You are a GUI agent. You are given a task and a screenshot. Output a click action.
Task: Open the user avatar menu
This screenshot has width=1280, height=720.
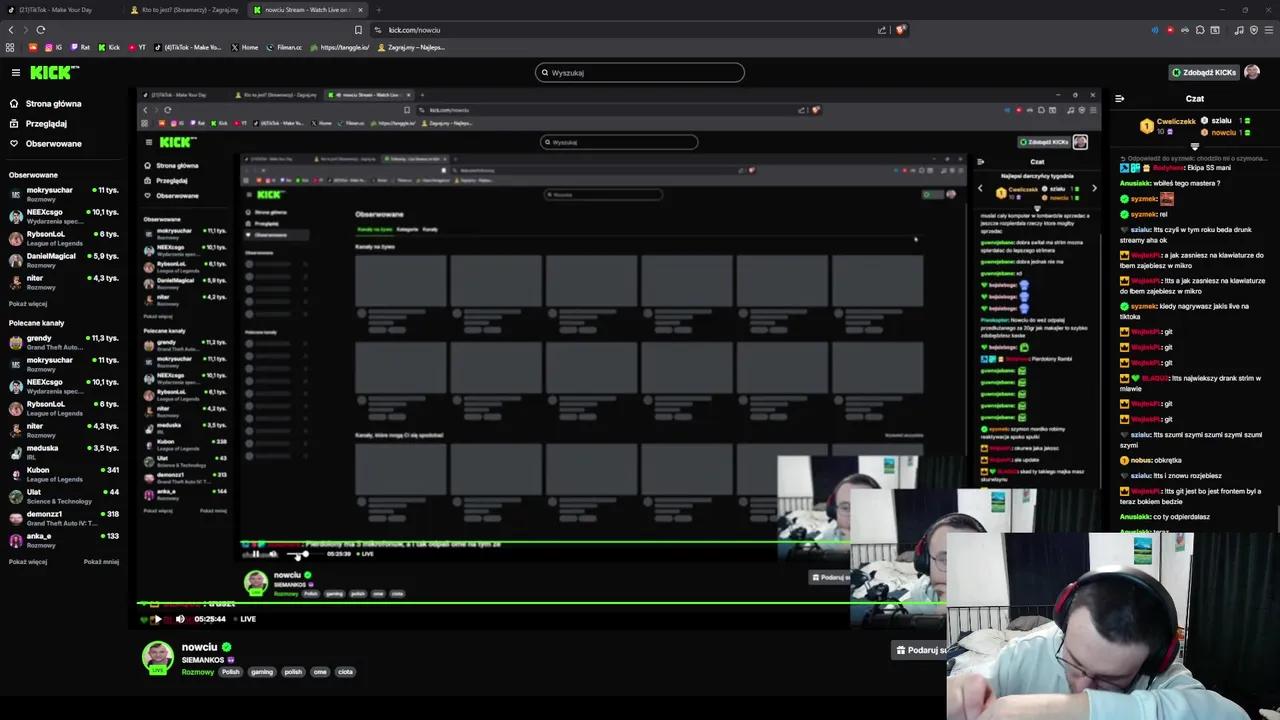[1252, 72]
